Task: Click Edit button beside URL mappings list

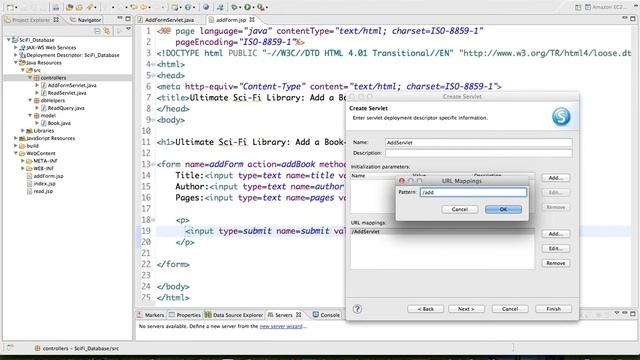Action: point(556,248)
